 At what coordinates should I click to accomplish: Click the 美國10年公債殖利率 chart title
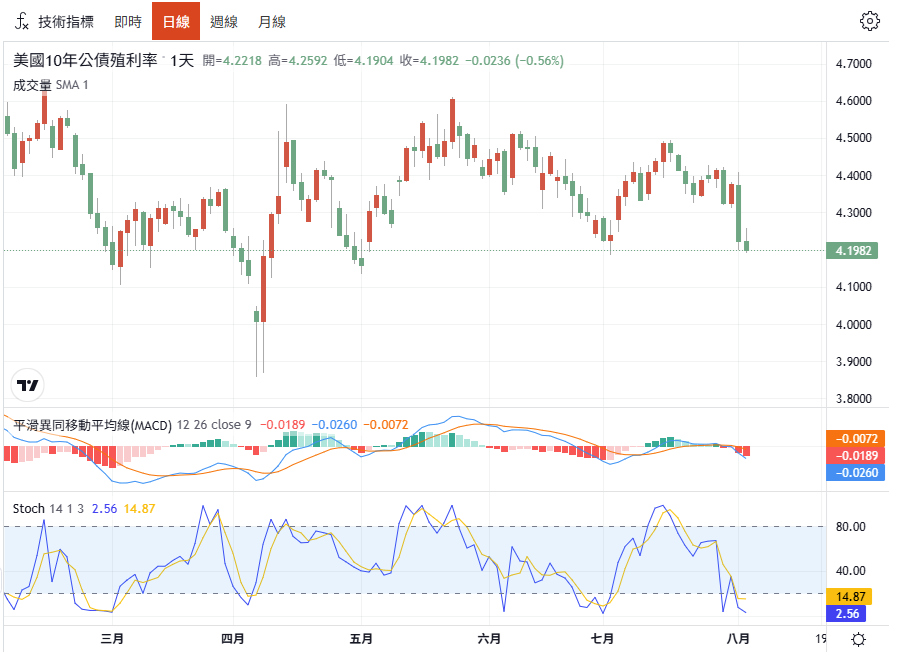point(85,60)
